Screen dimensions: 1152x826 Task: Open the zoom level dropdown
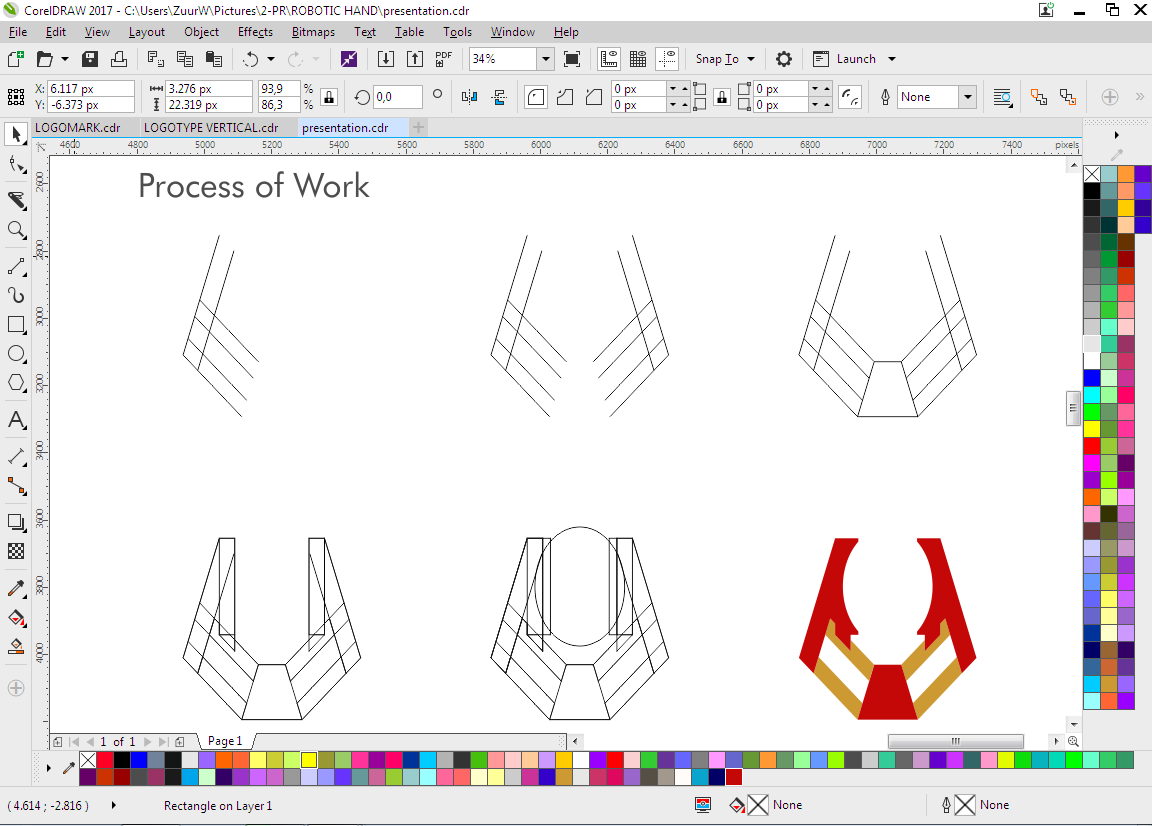coord(545,59)
